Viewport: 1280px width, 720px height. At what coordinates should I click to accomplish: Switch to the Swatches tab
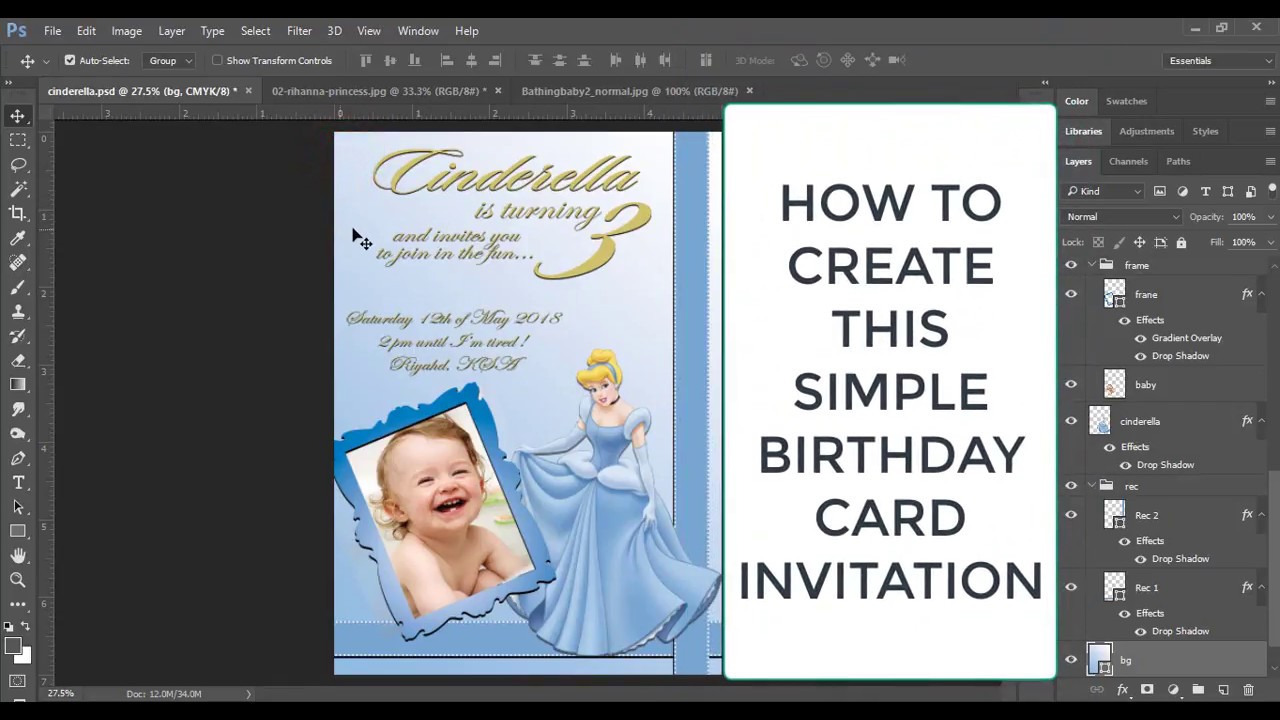point(1126,101)
